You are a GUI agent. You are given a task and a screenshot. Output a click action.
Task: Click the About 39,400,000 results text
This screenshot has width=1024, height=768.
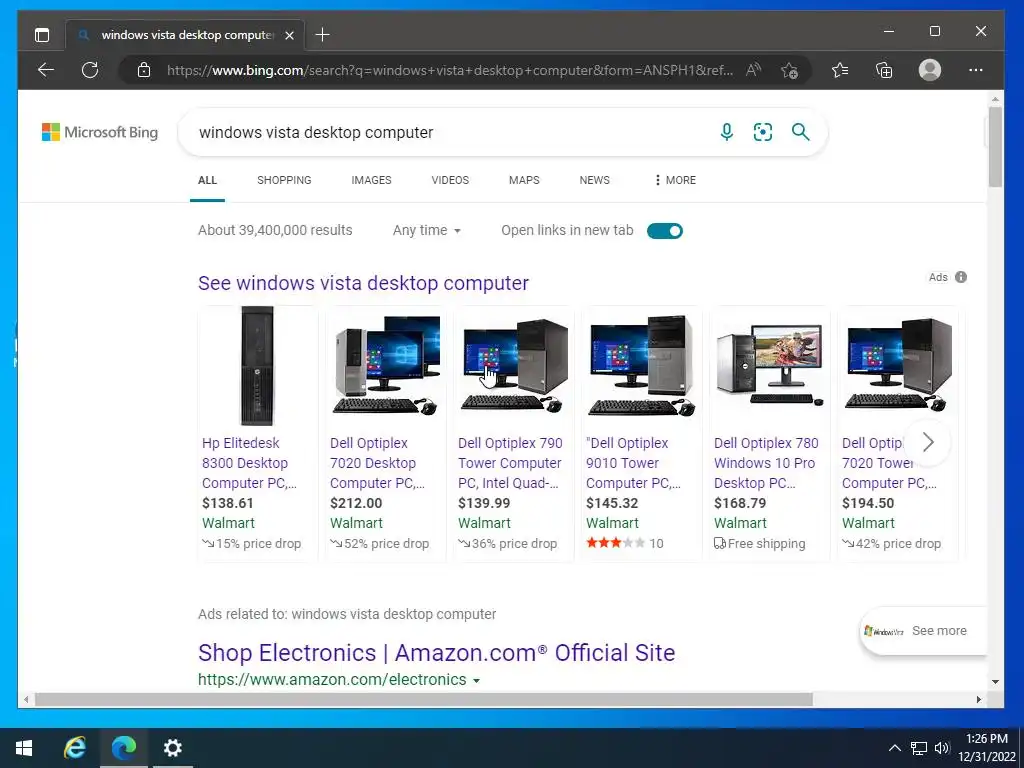tap(275, 230)
